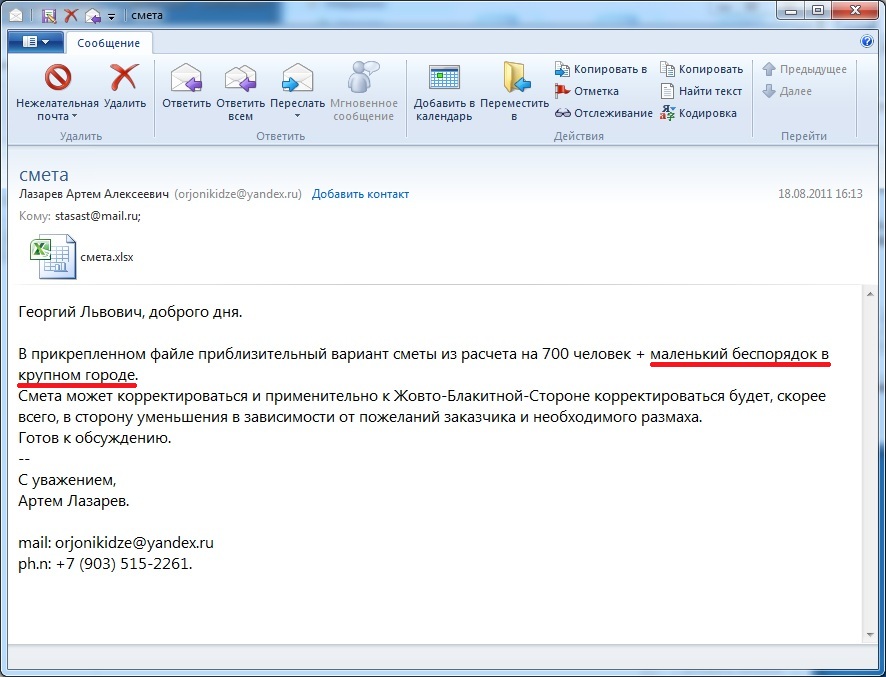Click the Удалить (Delete) red X icon
Screen dimensions: 886x677
[125, 79]
